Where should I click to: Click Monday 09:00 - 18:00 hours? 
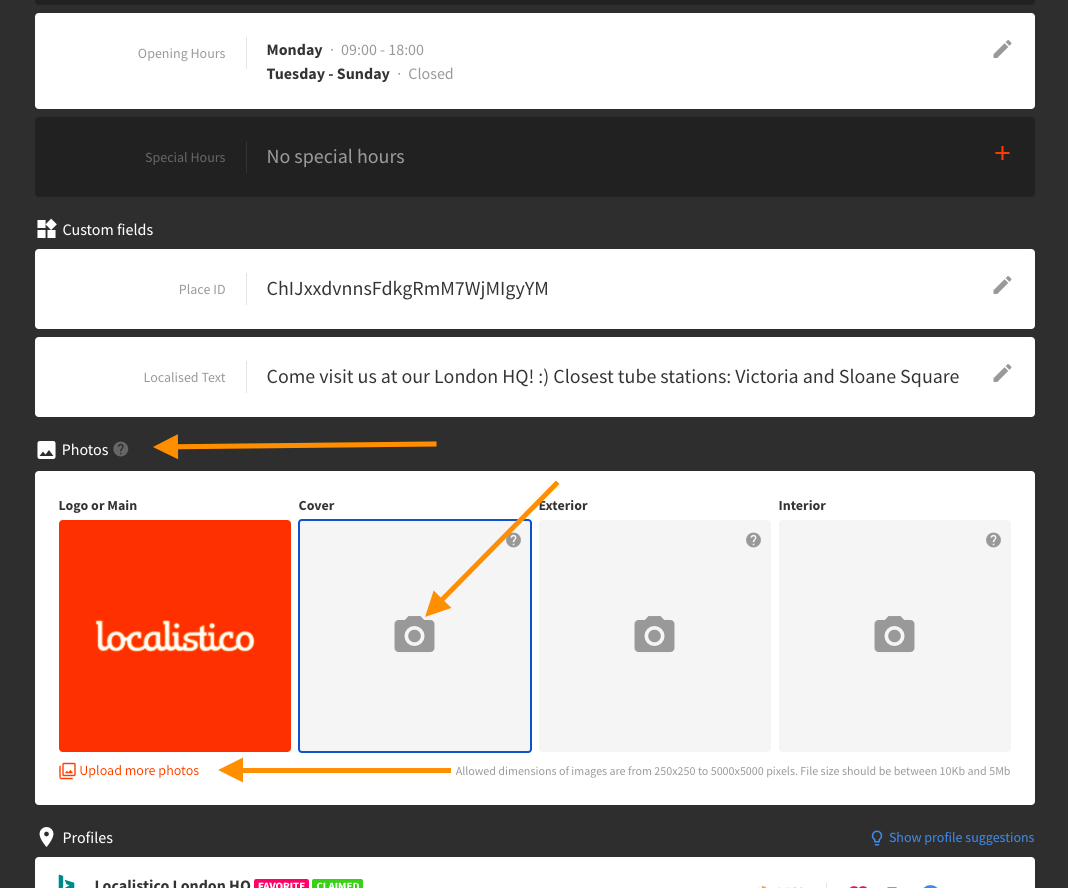tap(345, 50)
